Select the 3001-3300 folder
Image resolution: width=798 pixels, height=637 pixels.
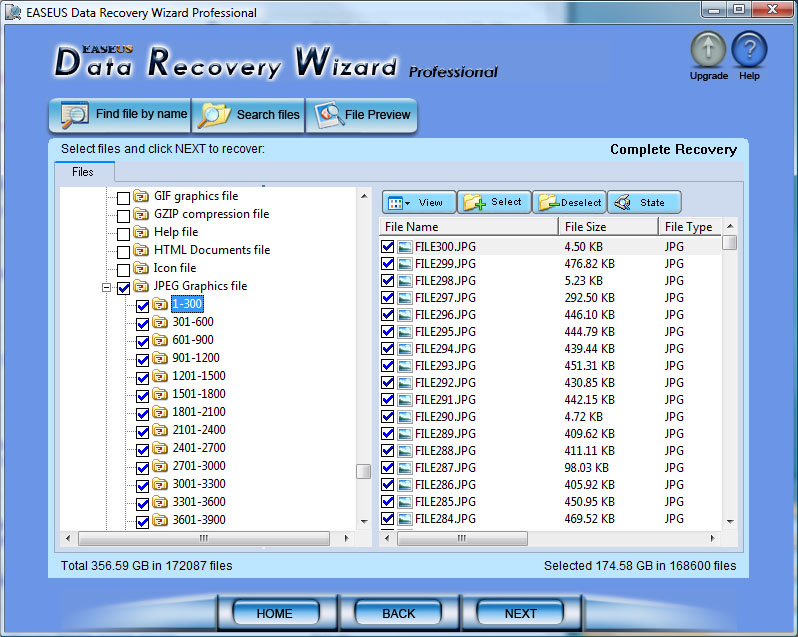click(199, 484)
